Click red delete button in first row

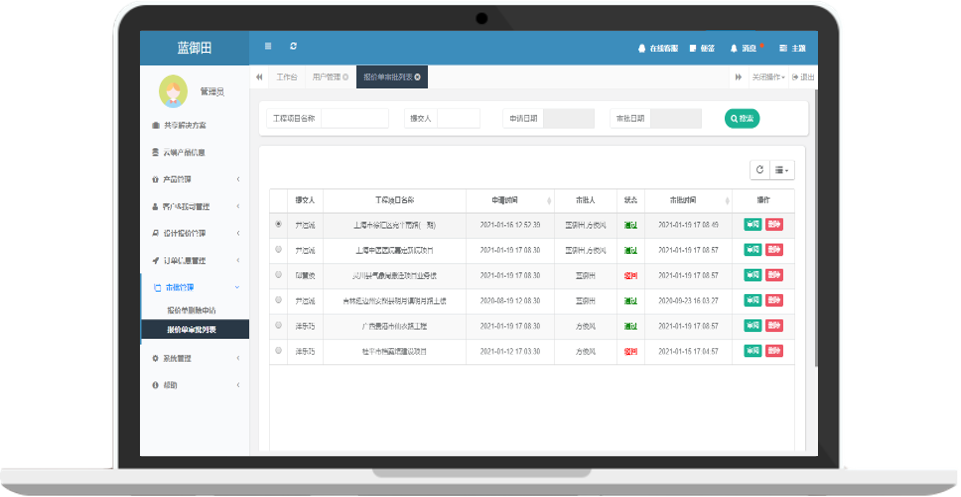tap(774, 225)
